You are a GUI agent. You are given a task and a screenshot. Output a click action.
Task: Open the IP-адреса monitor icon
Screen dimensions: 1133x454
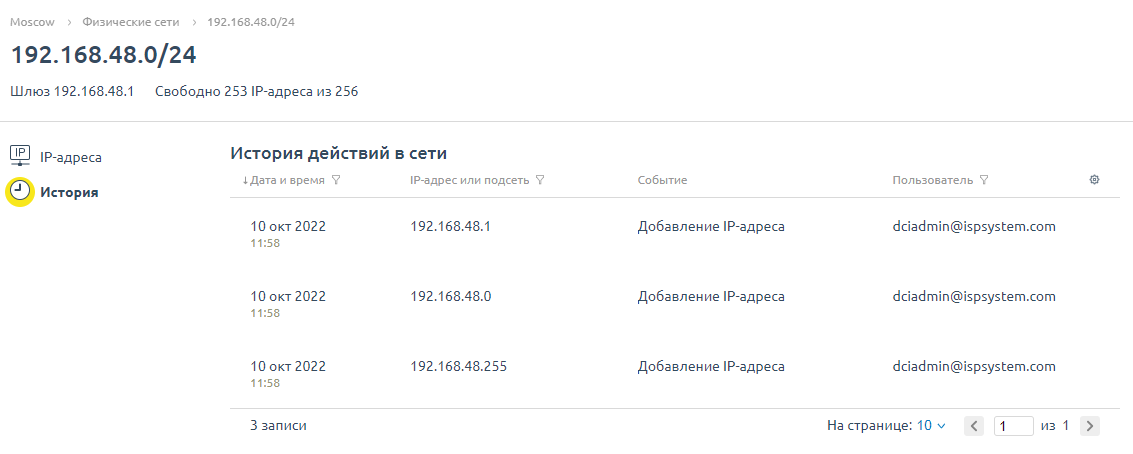tap(21, 156)
